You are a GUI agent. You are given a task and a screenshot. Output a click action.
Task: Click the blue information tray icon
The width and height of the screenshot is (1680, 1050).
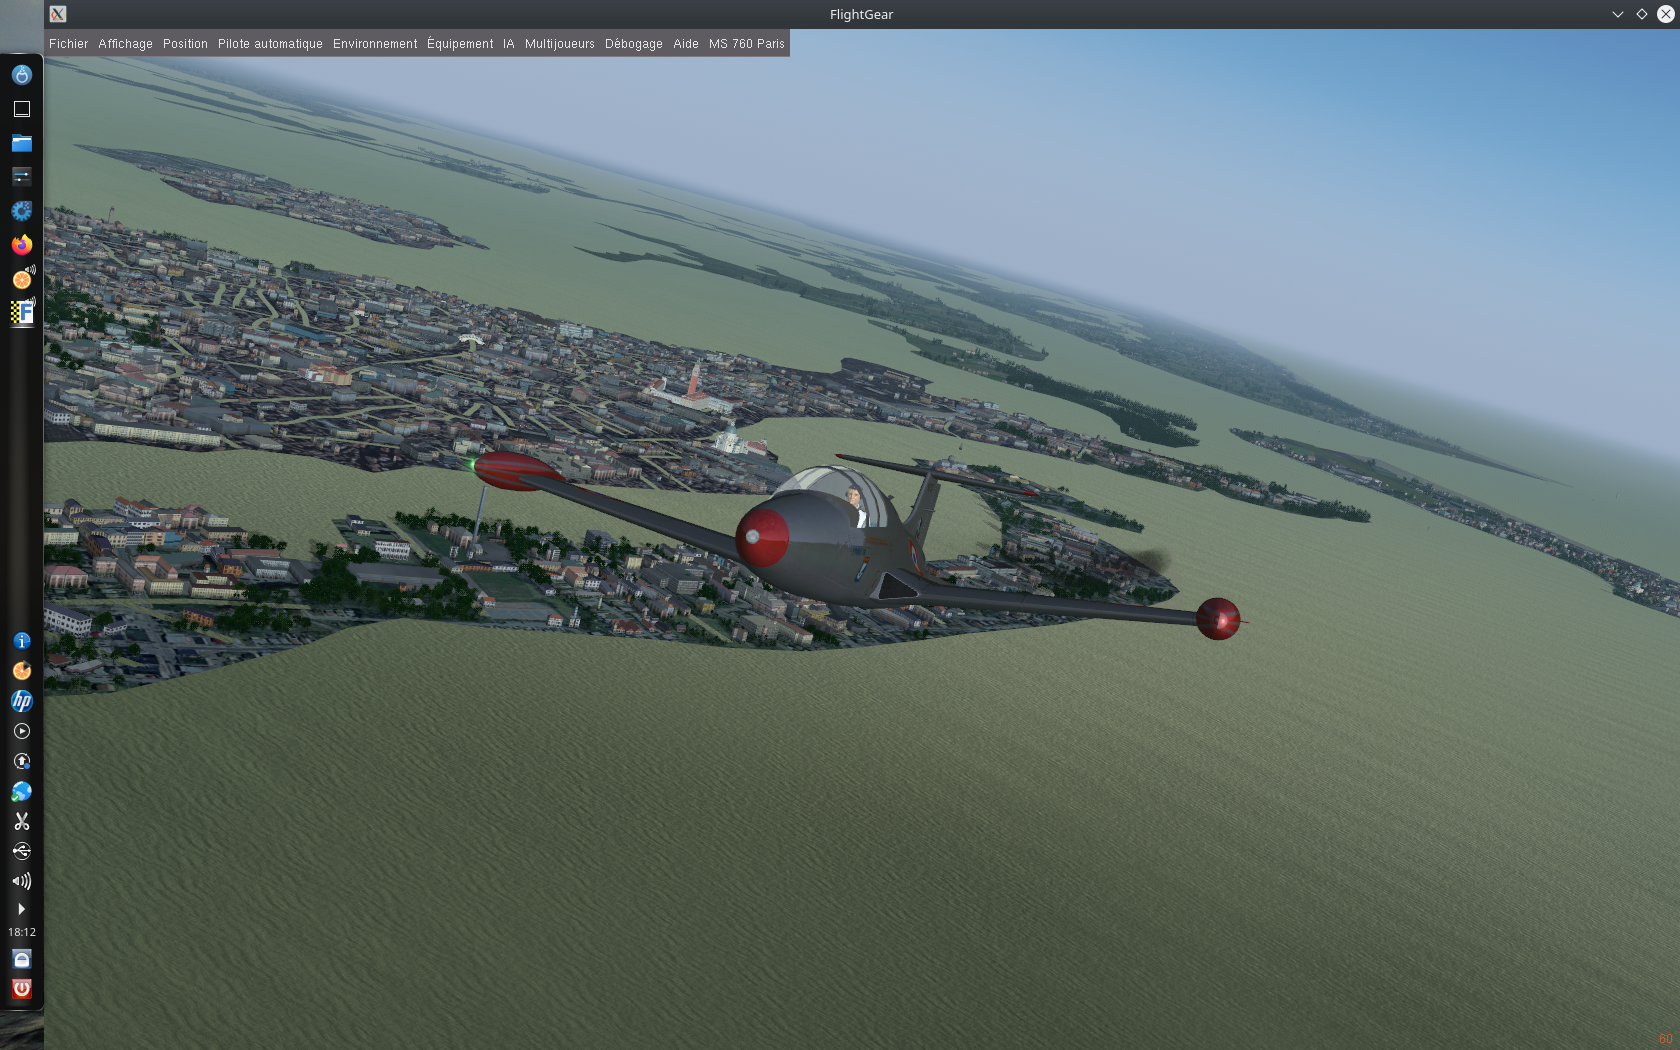[21, 641]
